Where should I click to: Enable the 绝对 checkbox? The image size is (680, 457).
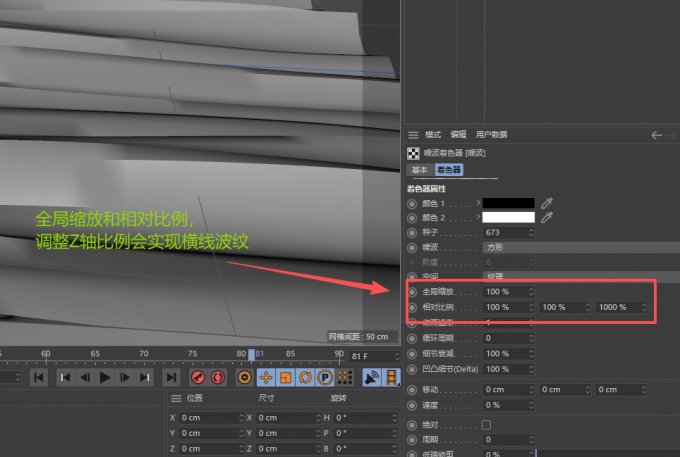487,425
